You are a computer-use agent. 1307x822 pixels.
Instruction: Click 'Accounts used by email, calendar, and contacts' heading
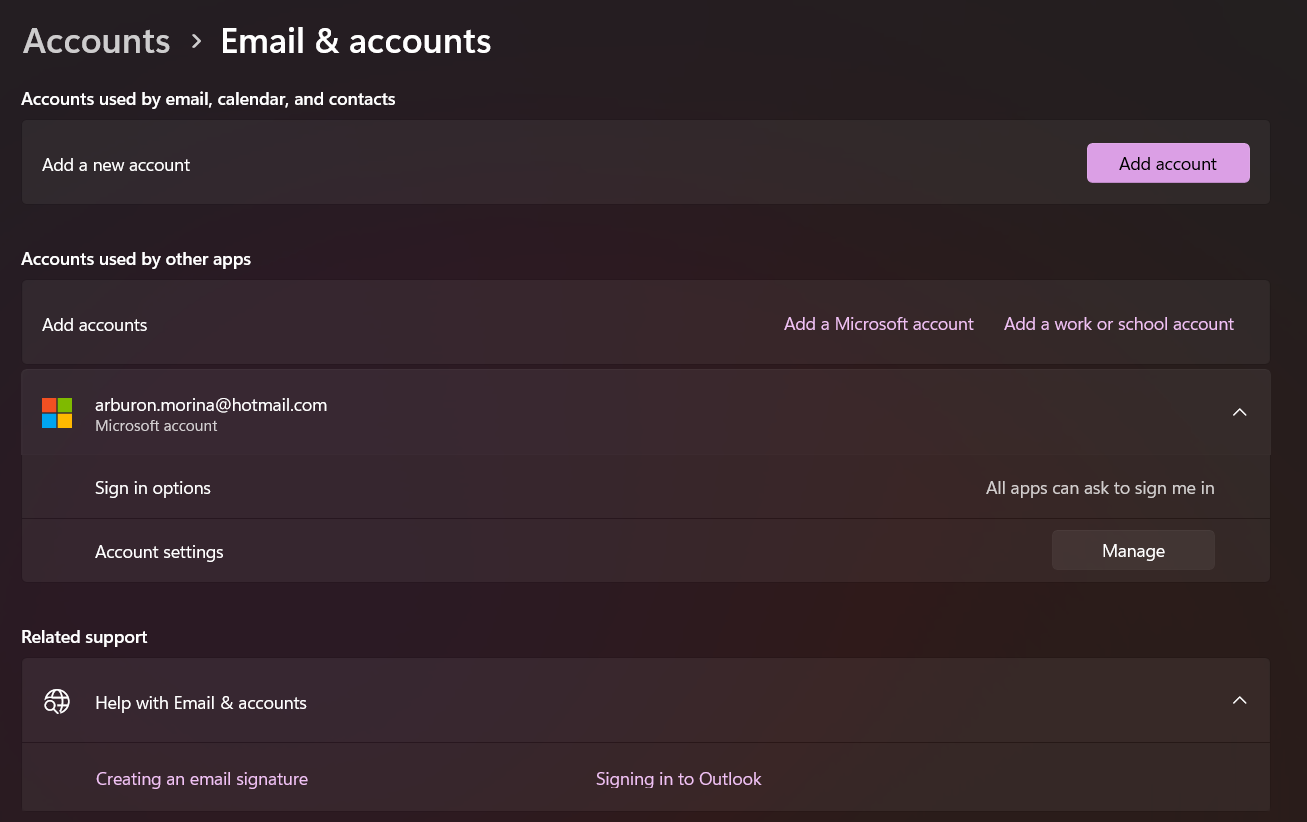(208, 99)
